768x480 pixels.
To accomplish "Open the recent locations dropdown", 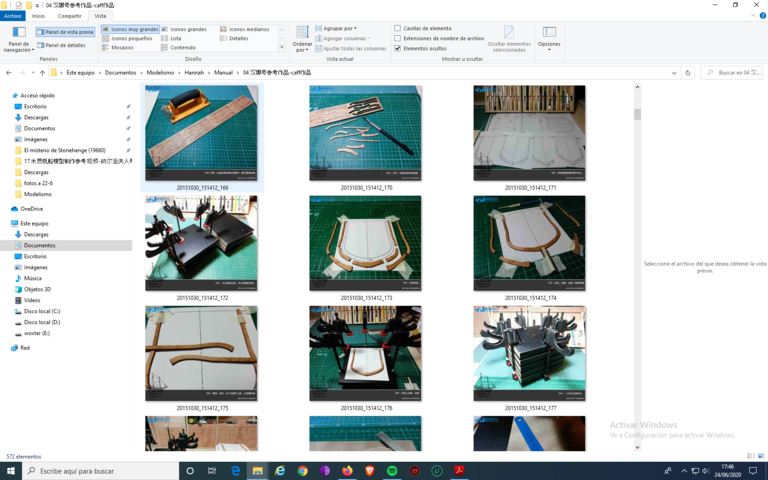I will [x=33, y=72].
